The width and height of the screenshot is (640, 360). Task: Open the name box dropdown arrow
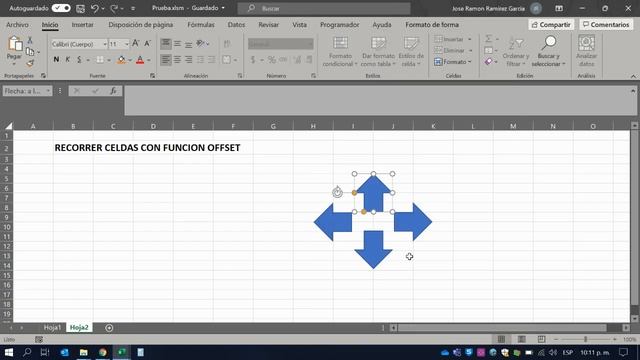[48, 91]
